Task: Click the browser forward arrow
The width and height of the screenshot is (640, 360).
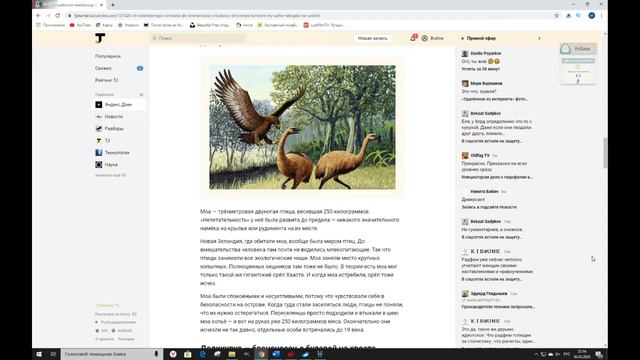Action: (48, 16)
